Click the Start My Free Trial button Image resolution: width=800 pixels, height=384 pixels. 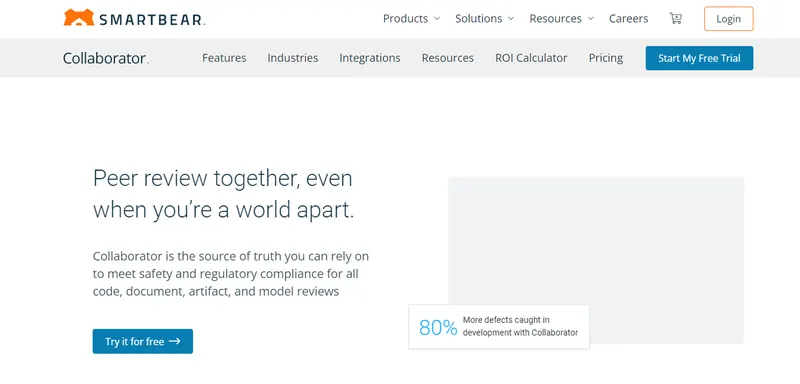coord(699,58)
